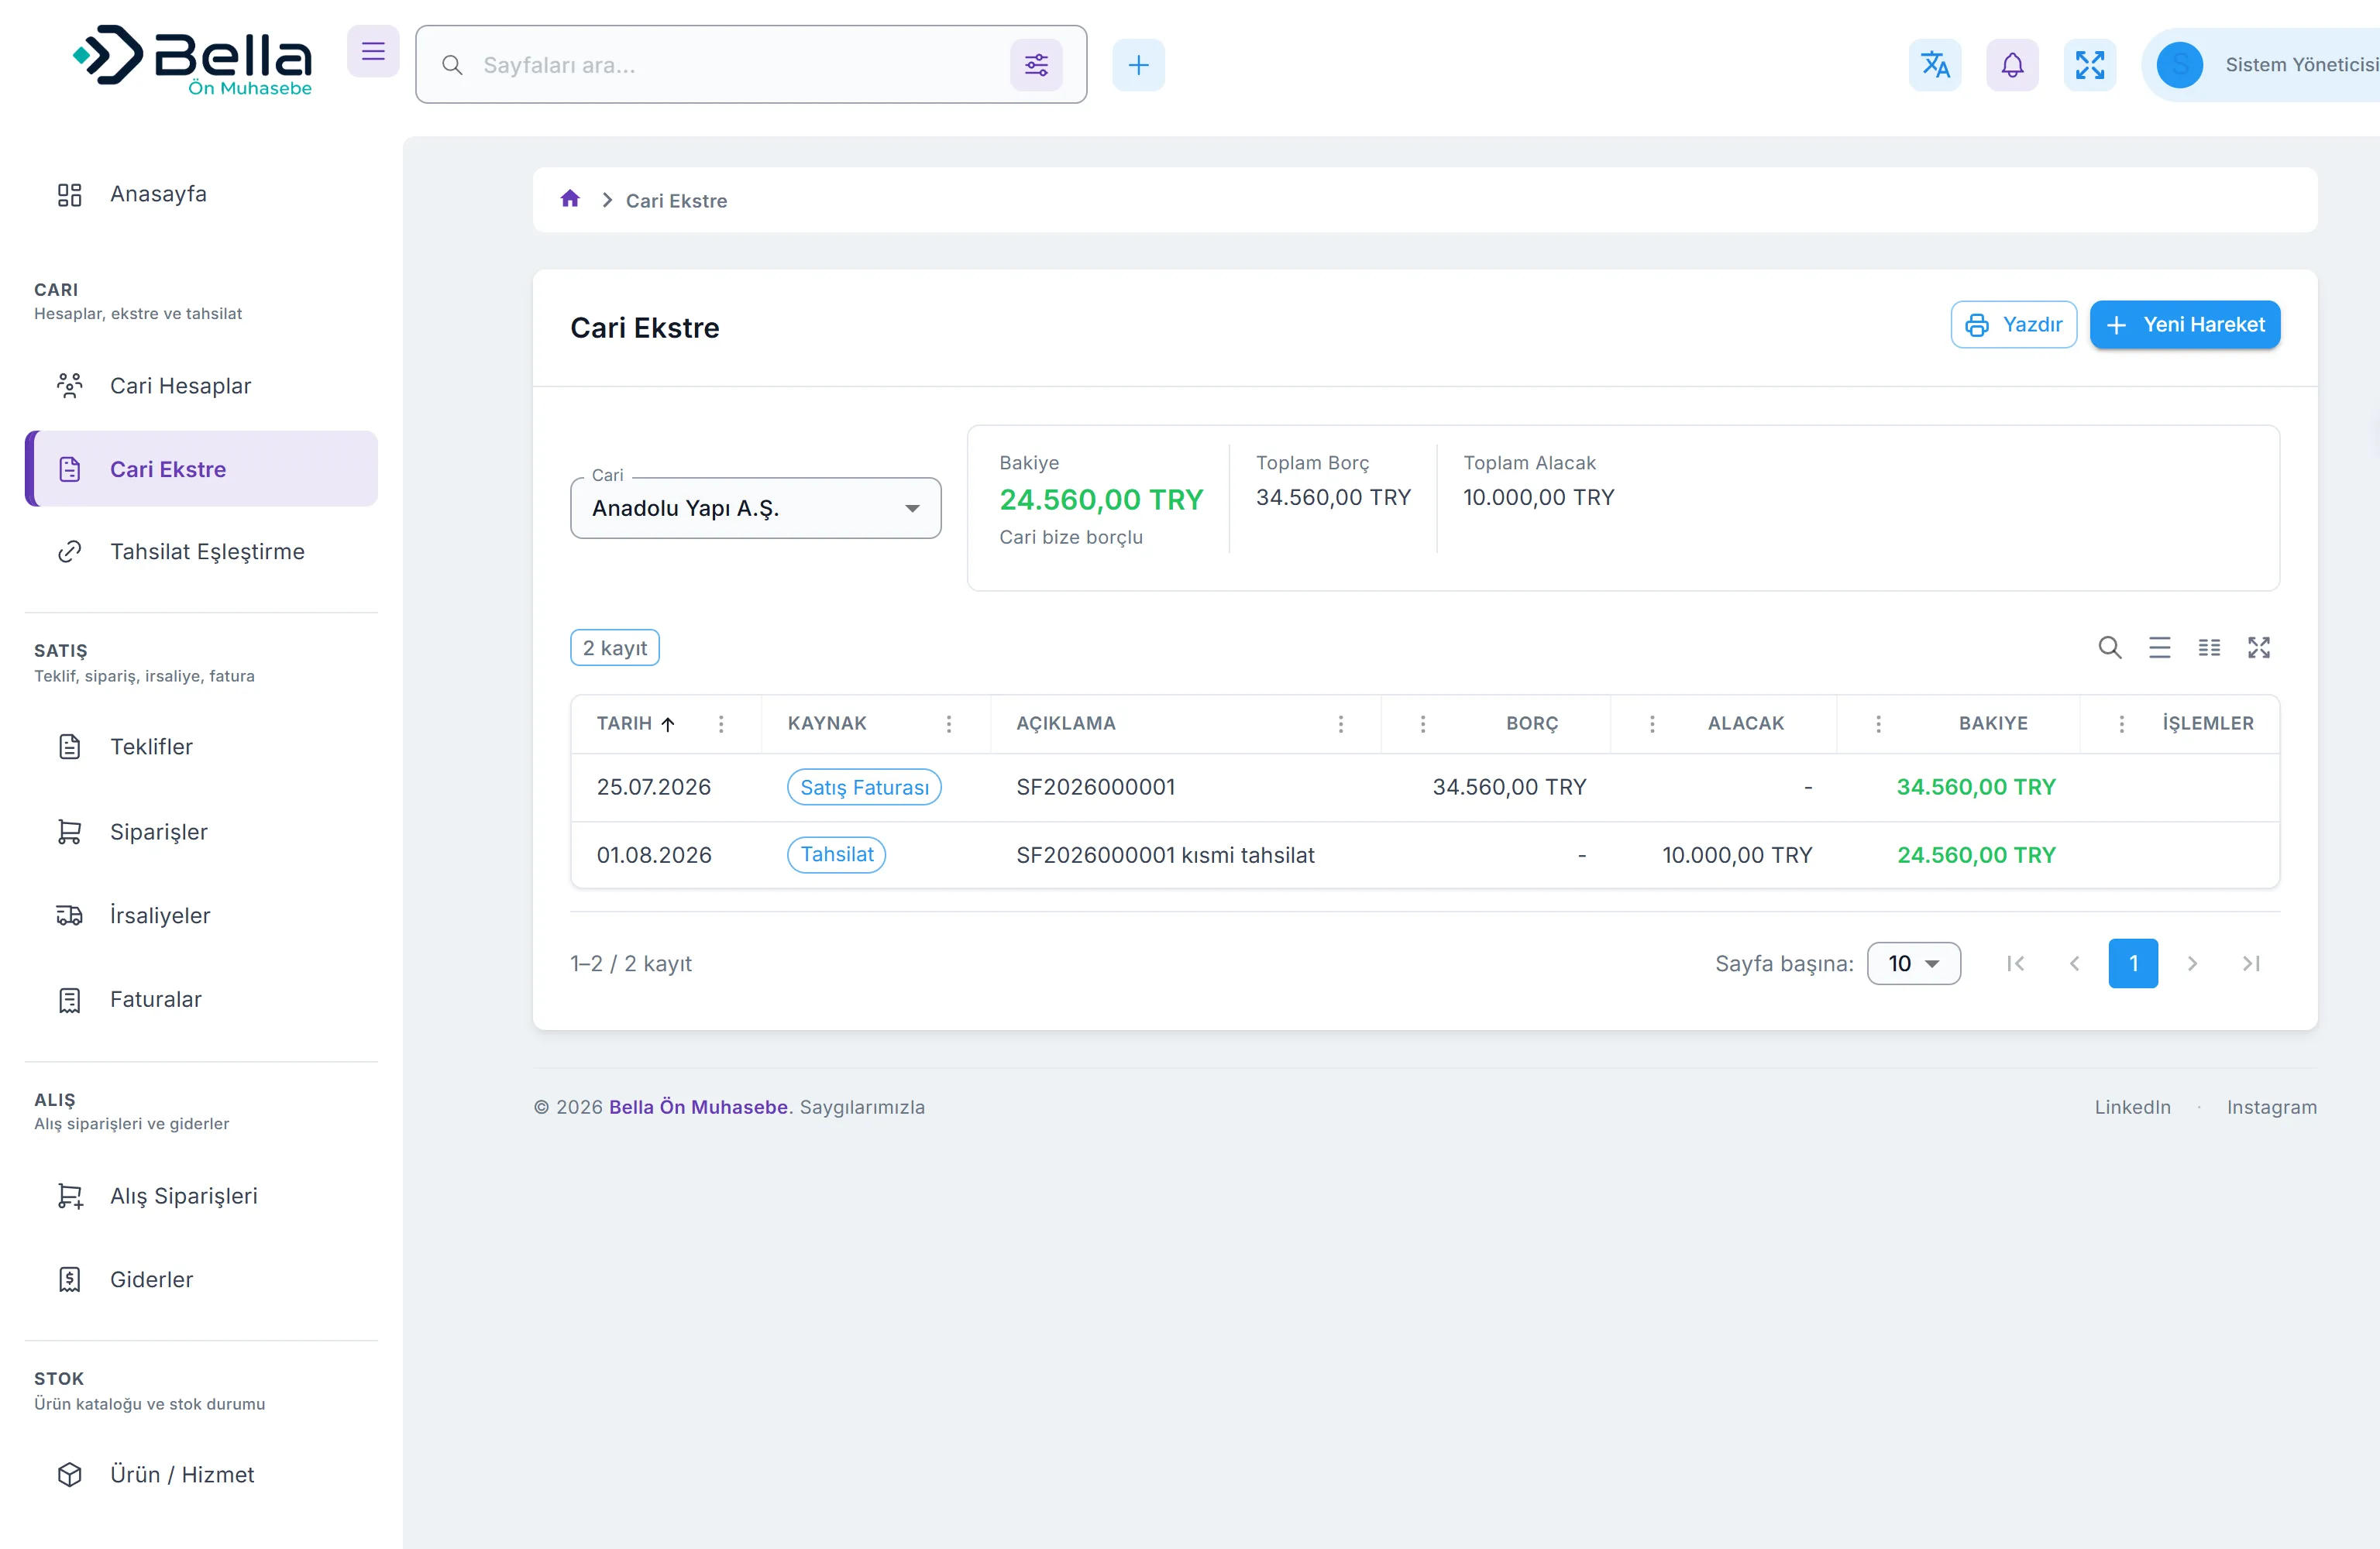2380x1549 pixels.
Task: Open the LinkedIn footer link
Action: pos(2132,1107)
